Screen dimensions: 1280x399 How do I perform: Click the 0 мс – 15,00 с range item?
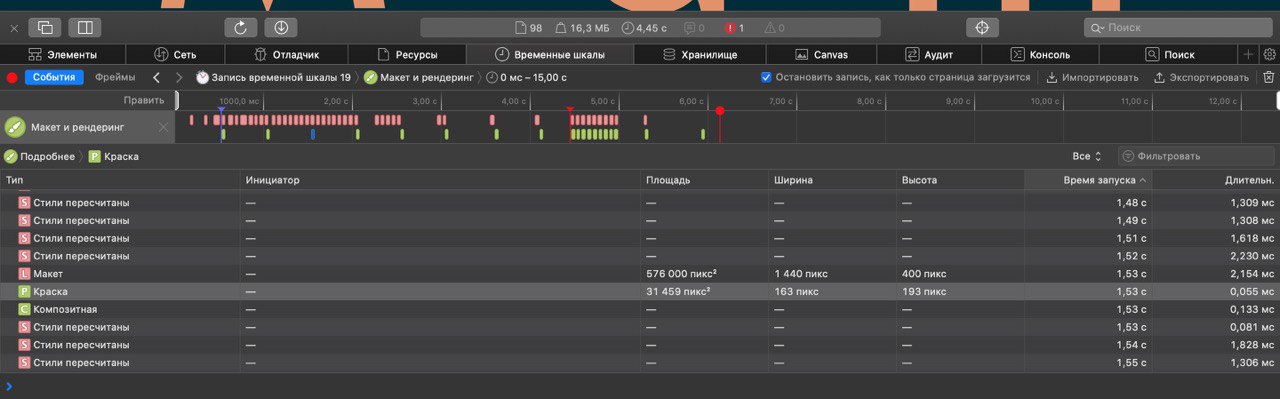(x=526, y=77)
